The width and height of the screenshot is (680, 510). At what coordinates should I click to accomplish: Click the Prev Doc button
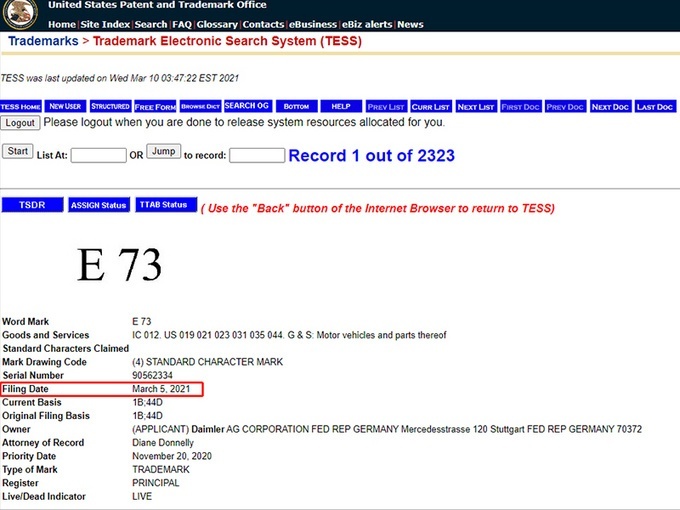[x=566, y=107]
